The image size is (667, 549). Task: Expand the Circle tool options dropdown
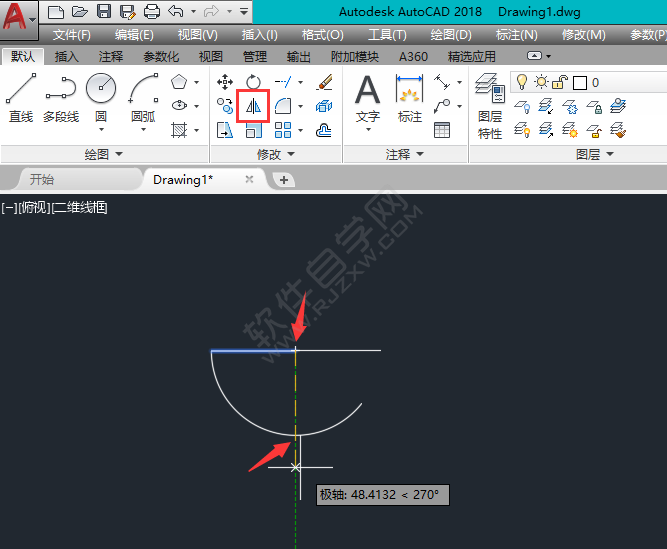point(101,130)
